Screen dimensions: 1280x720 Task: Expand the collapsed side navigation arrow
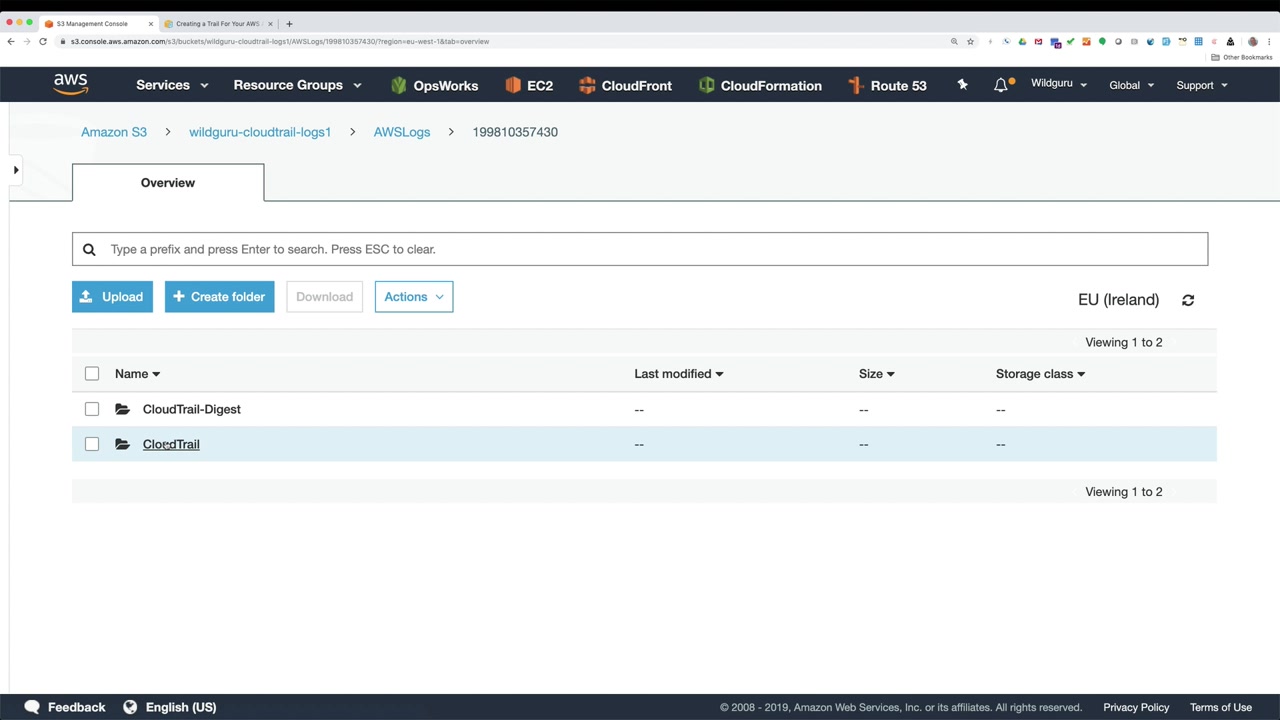[x=16, y=170]
